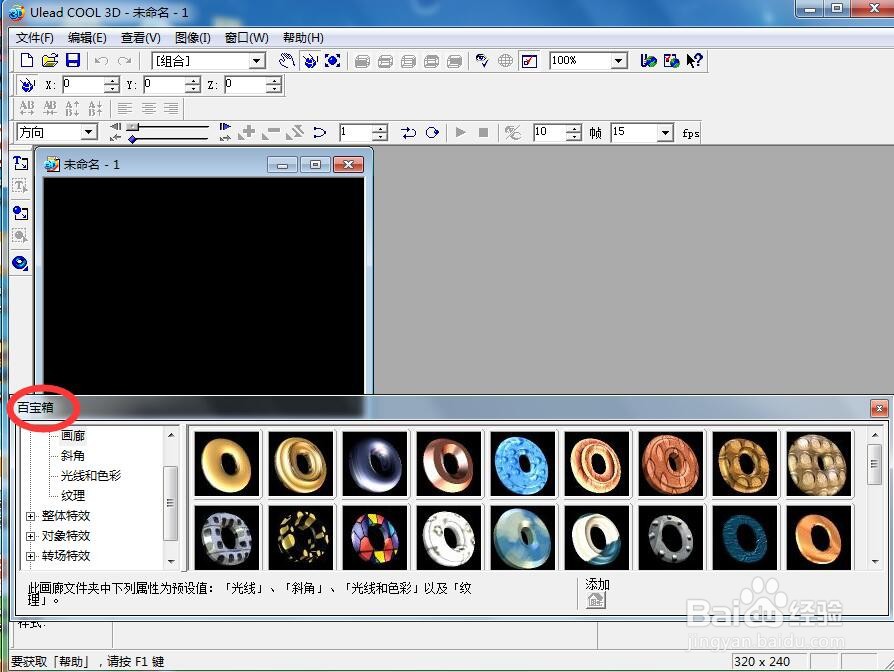Screen dimensions: 894x672
Task: Toggle the checked display quality icon
Action: click(x=529, y=60)
